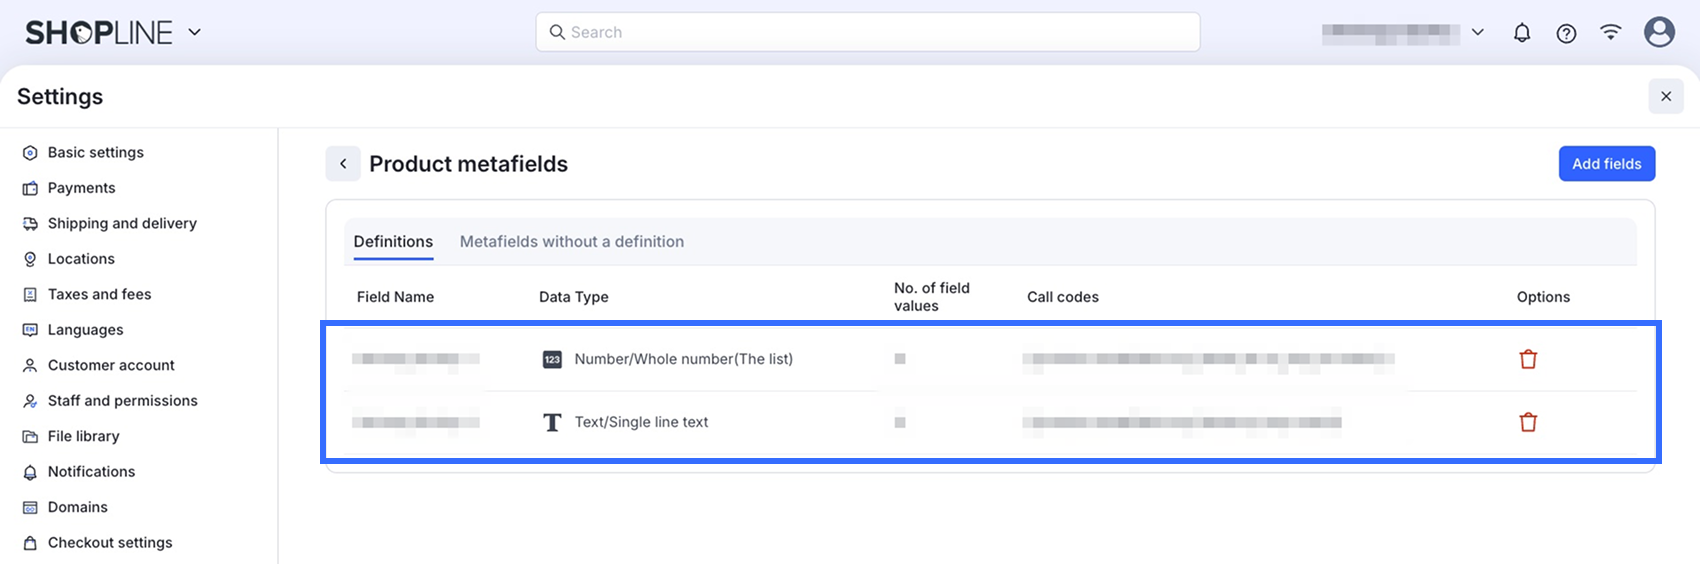Screen dimensions: 1700x564
Task: Close the Settings panel
Action: (1666, 96)
